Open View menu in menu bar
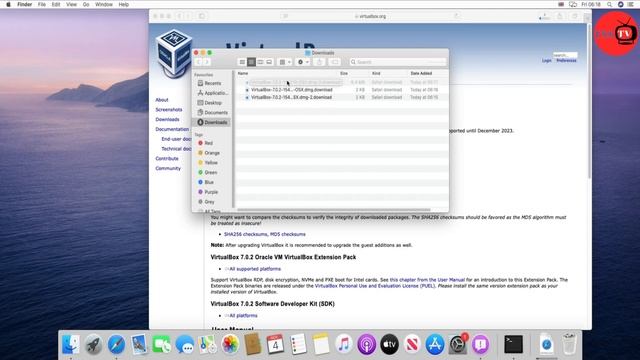The image size is (640, 360). tap(71, 4)
